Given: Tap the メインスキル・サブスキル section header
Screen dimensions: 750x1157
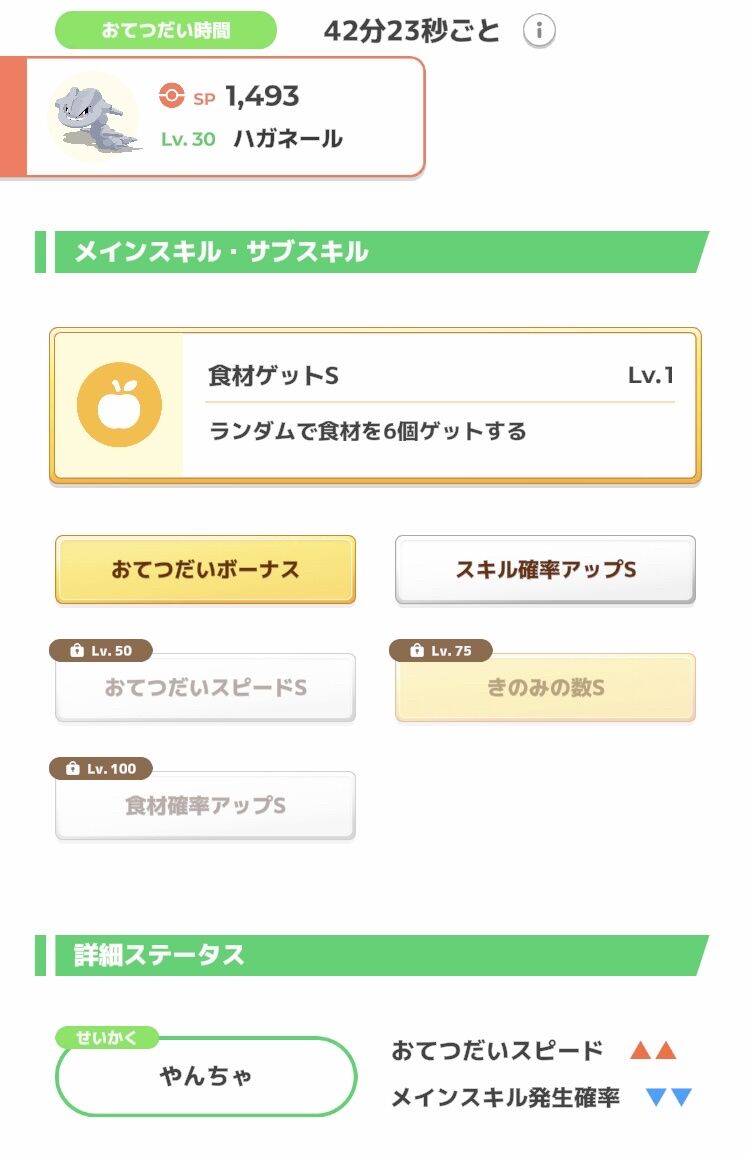Looking at the screenshot, I should pos(372,252).
